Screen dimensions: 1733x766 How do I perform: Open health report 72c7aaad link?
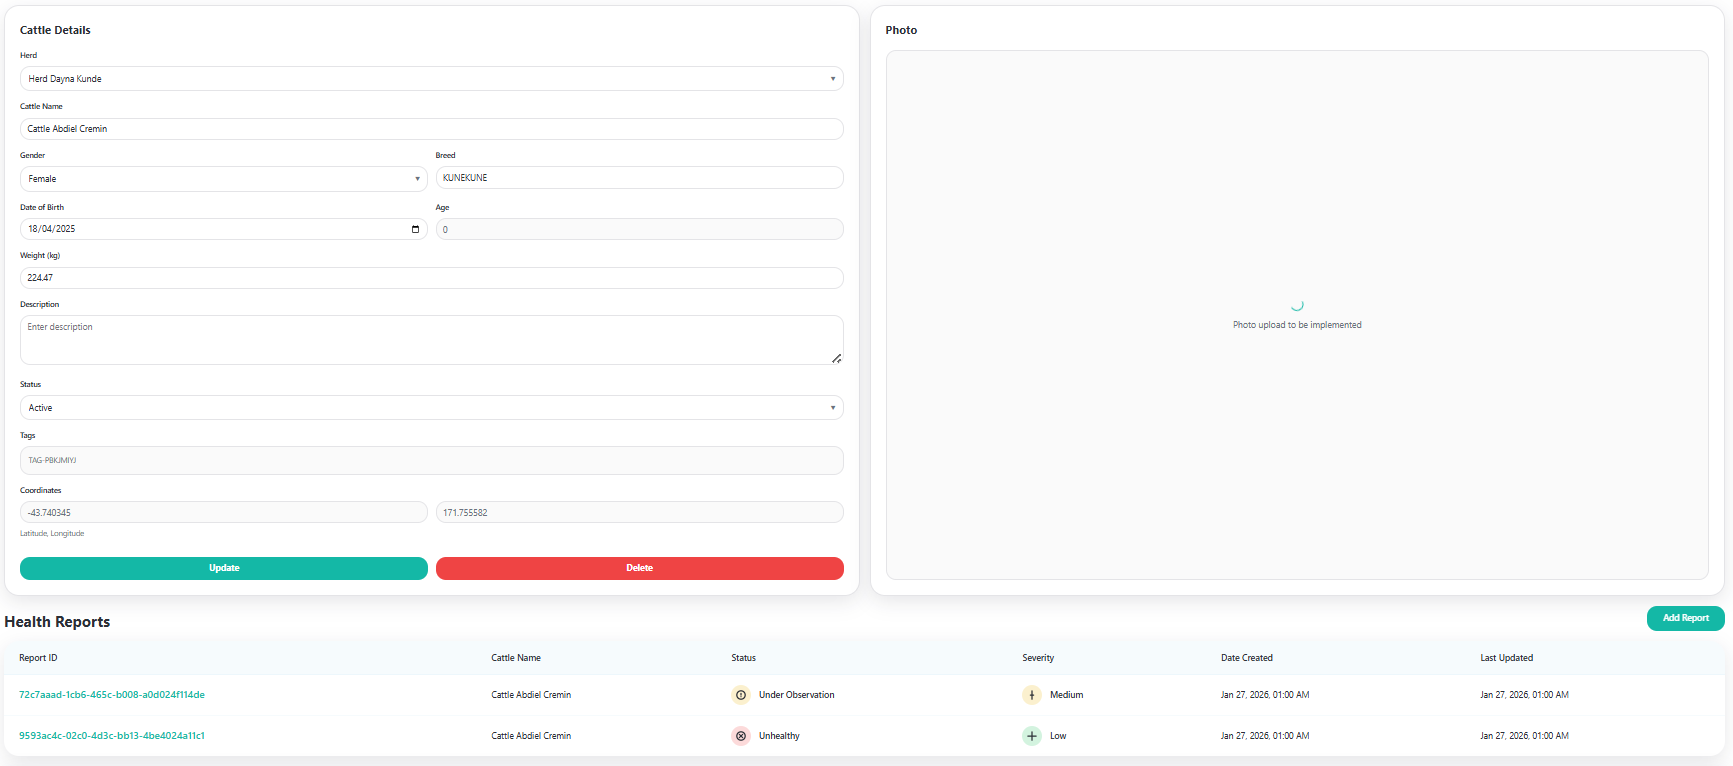[x=112, y=695]
